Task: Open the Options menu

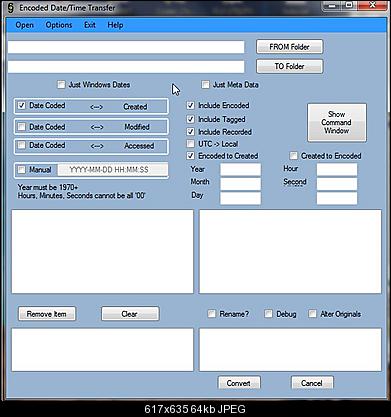Action: tap(59, 25)
